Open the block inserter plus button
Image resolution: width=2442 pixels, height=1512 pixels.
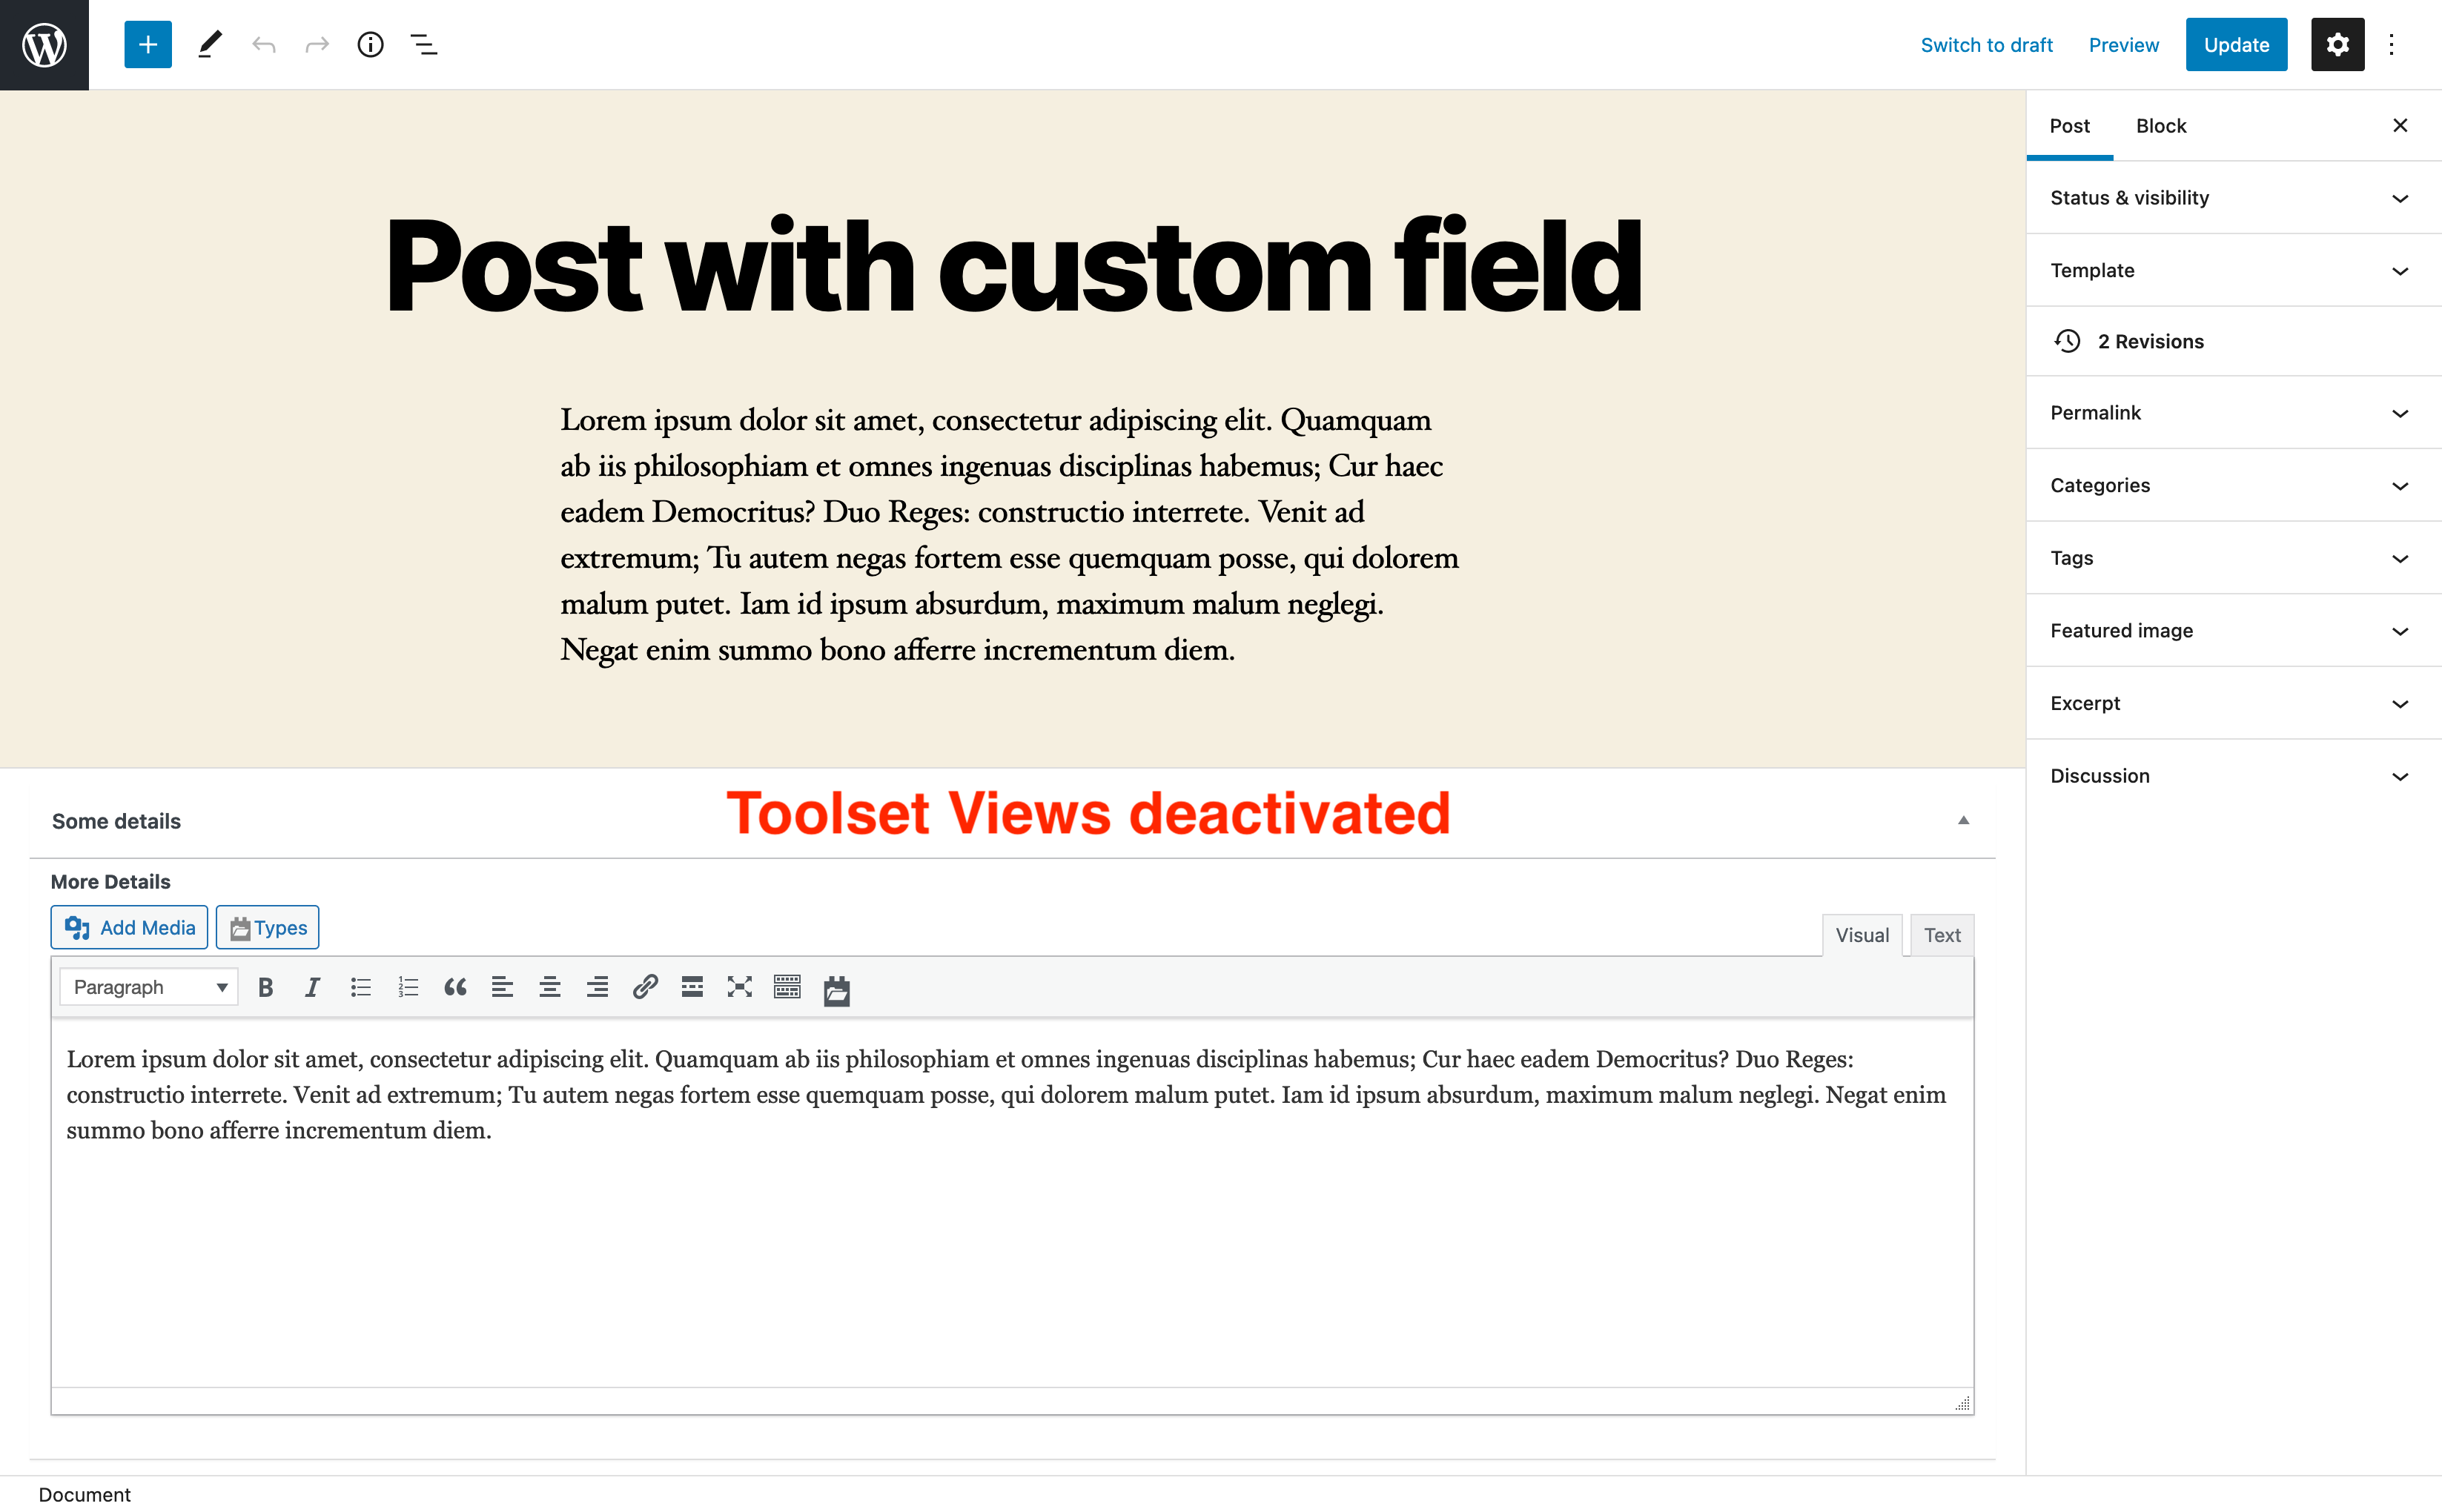tap(148, 45)
